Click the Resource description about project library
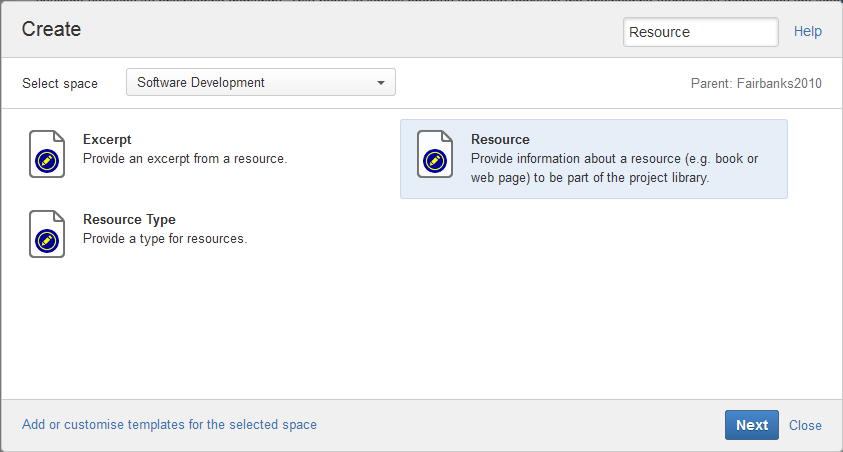Viewport: 843px width, 452px height. pyautogui.click(x=614, y=168)
